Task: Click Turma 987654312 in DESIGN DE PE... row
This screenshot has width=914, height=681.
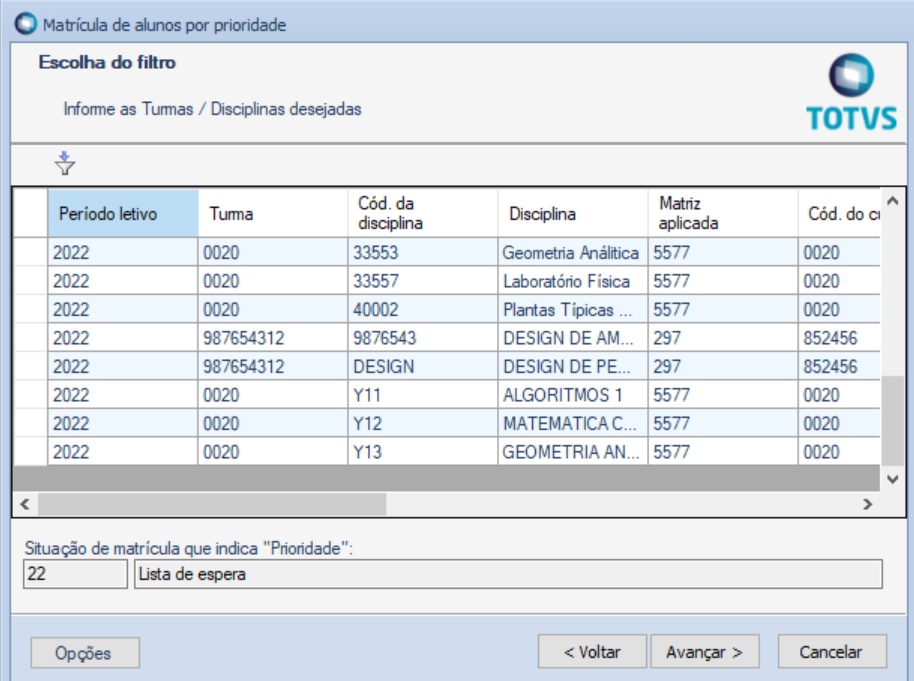Action: [x=273, y=367]
